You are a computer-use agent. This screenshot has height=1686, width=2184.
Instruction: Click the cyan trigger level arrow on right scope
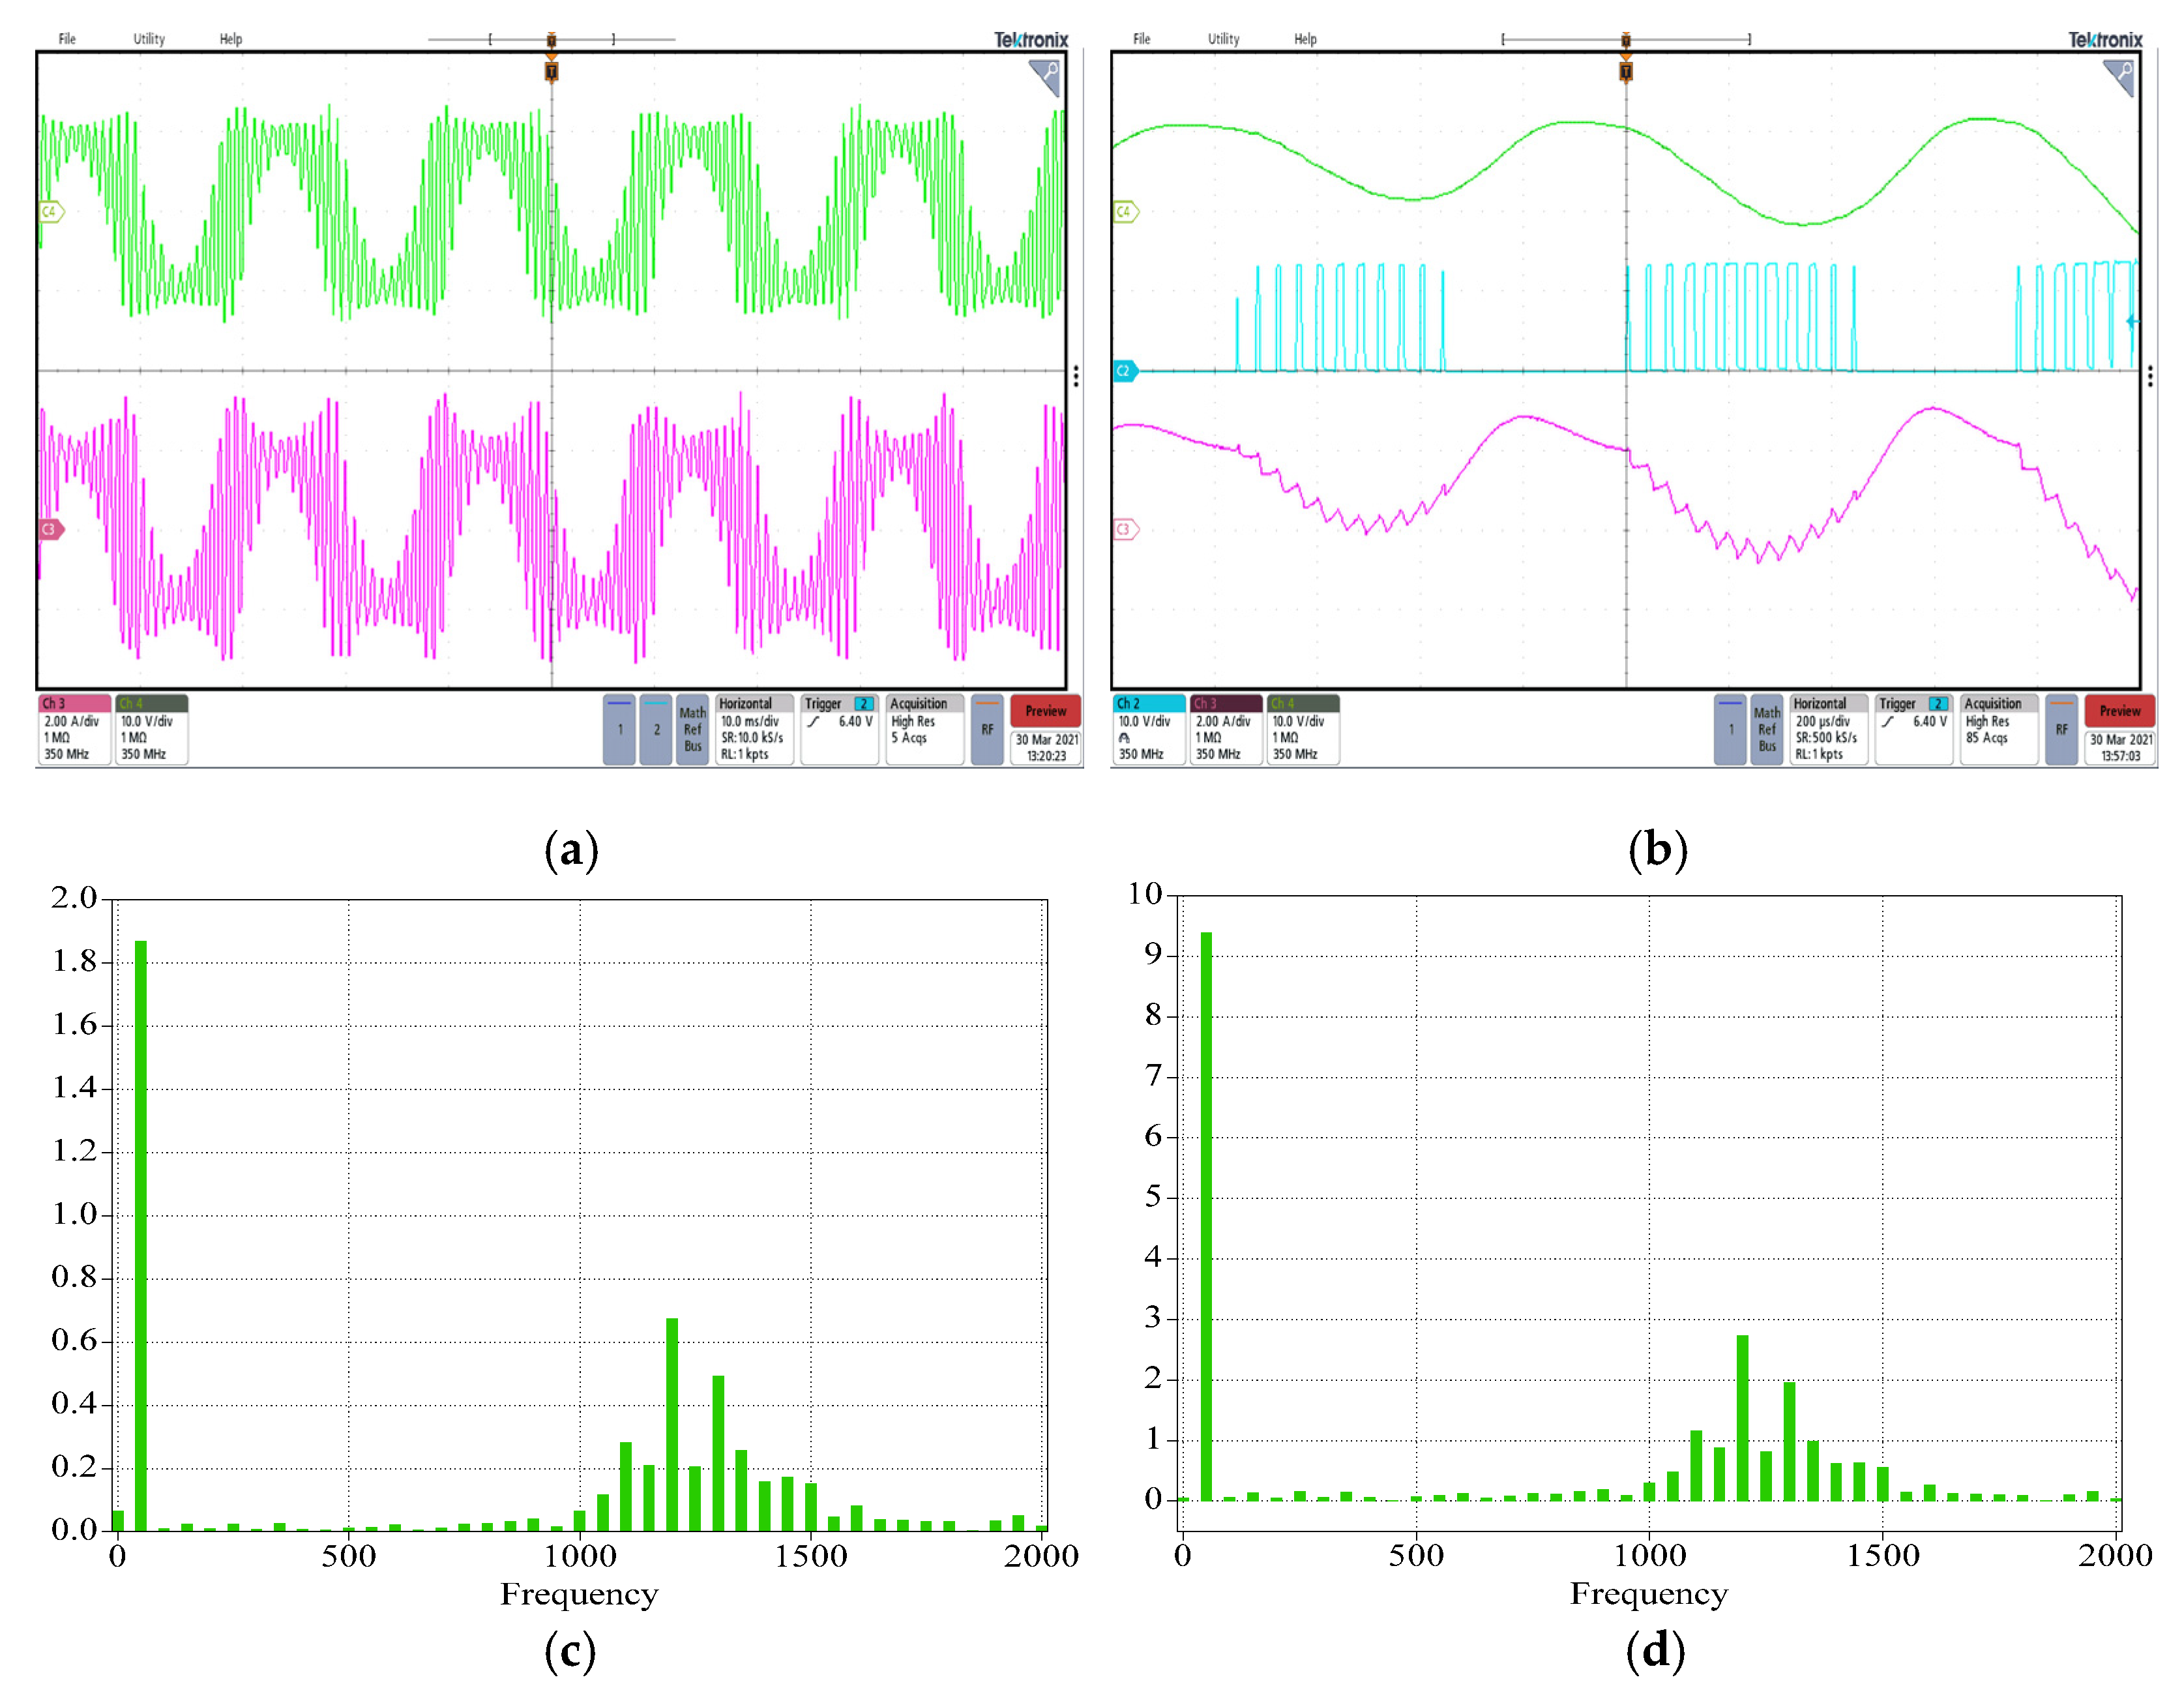(2131, 322)
